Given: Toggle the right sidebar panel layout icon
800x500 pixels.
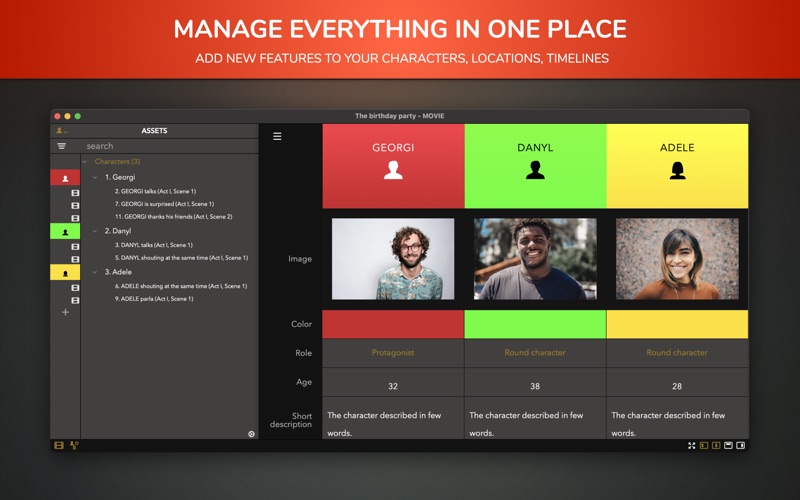Looking at the screenshot, I should 740,445.
